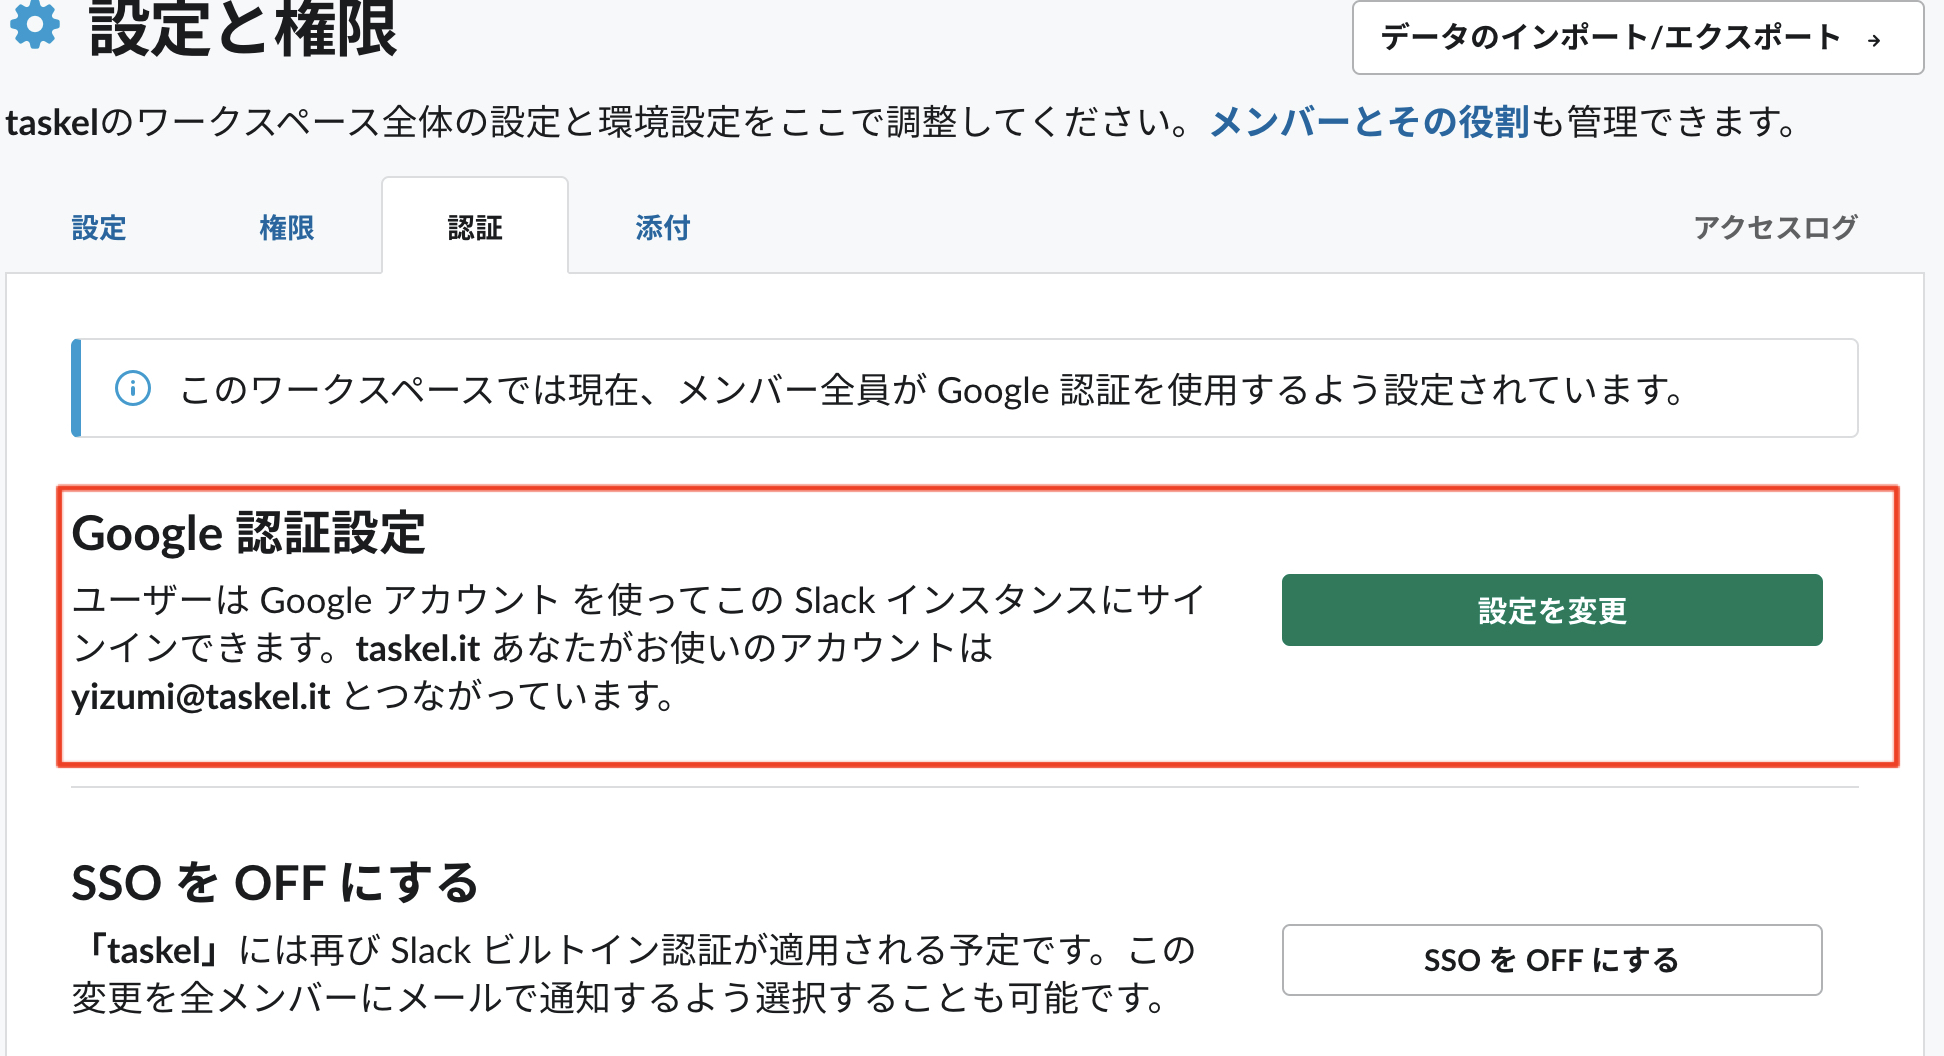The width and height of the screenshot is (1944, 1056).
Task: Click the SSO を OFF にする button
Action: pyautogui.click(x=1551, y=960)
